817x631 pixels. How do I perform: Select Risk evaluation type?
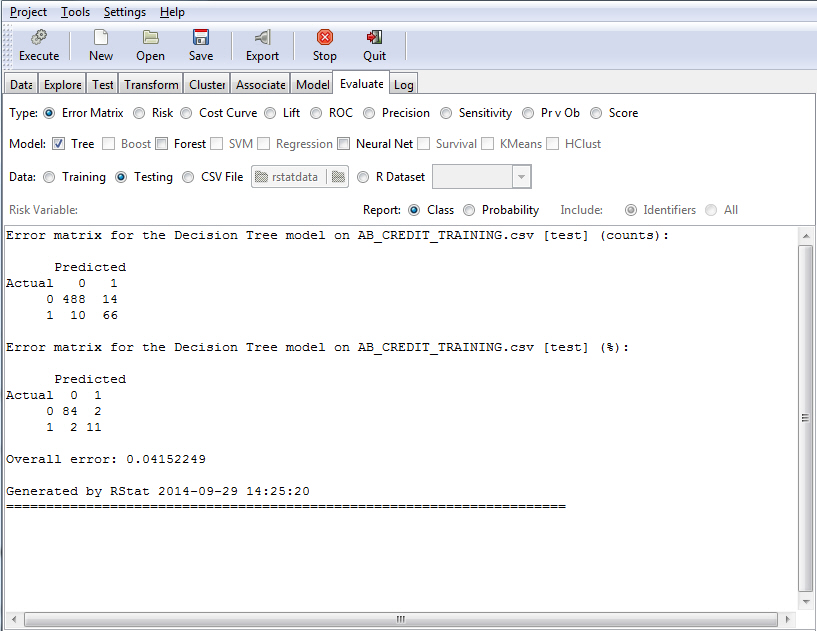point(139,113)
